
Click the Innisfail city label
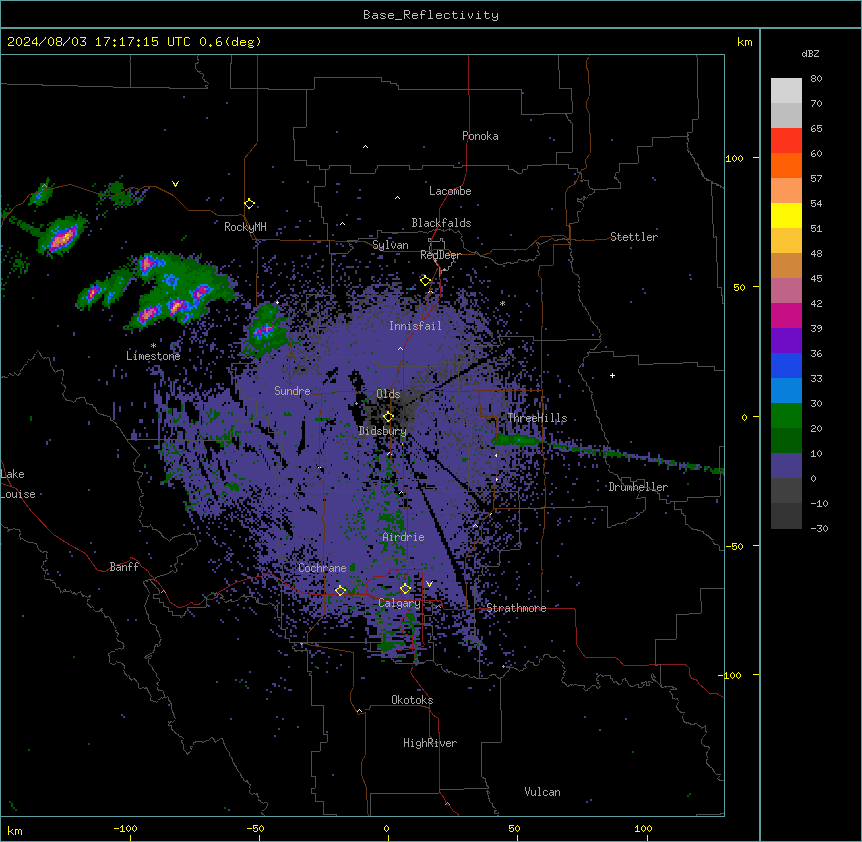[415, 326]
